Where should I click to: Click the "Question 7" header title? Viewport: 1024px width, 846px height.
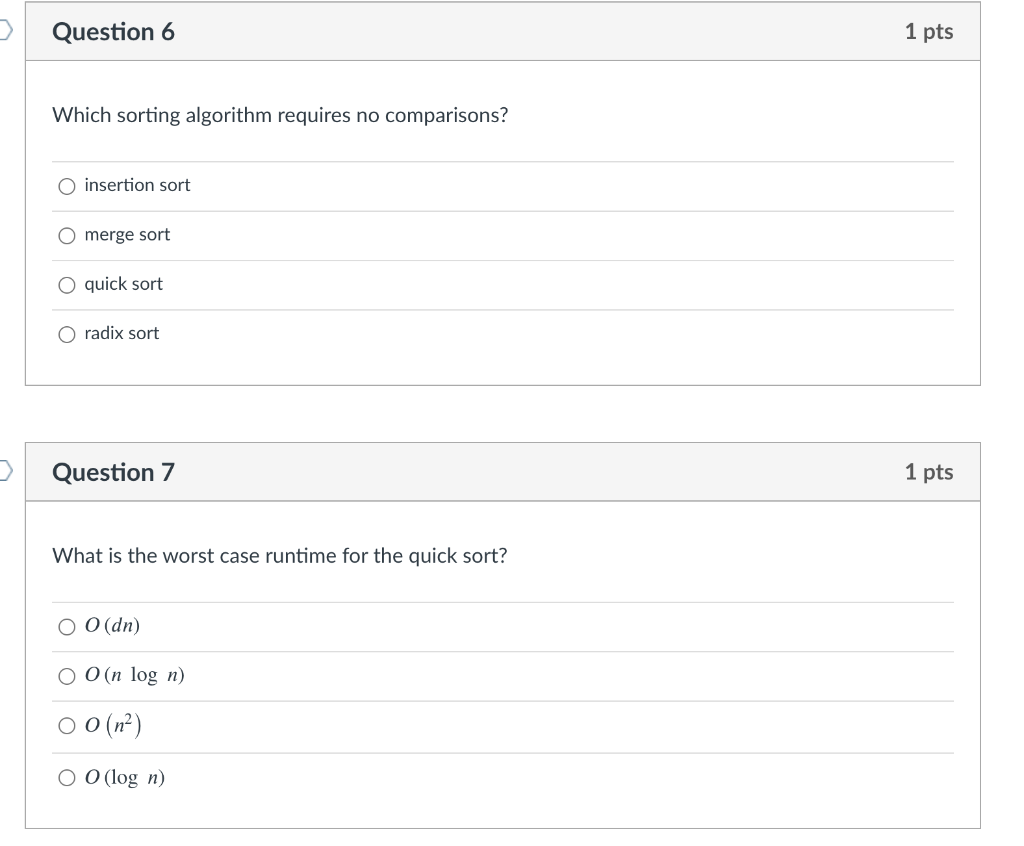point(113,472)
